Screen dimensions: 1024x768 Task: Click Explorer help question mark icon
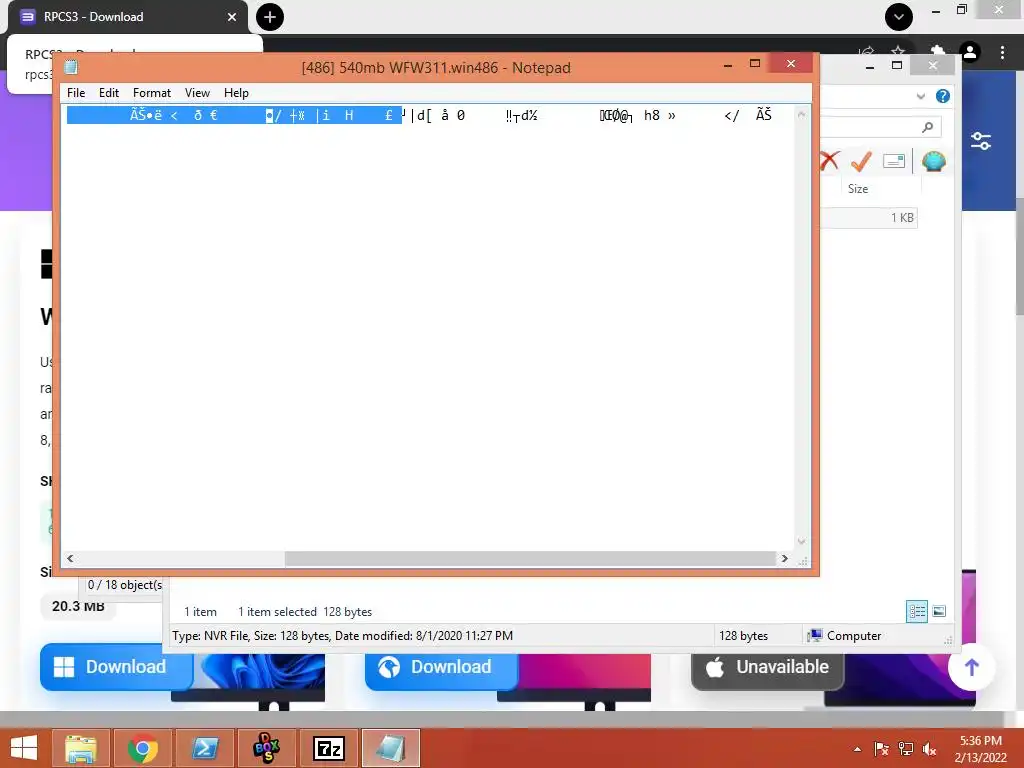pyautogui.click(x=942, y=96)
